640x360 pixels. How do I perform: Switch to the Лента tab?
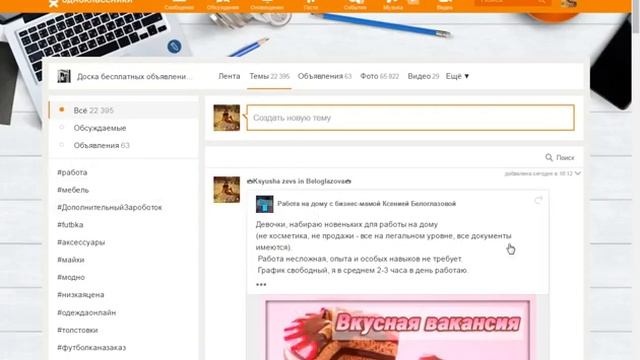coord(229,76)
